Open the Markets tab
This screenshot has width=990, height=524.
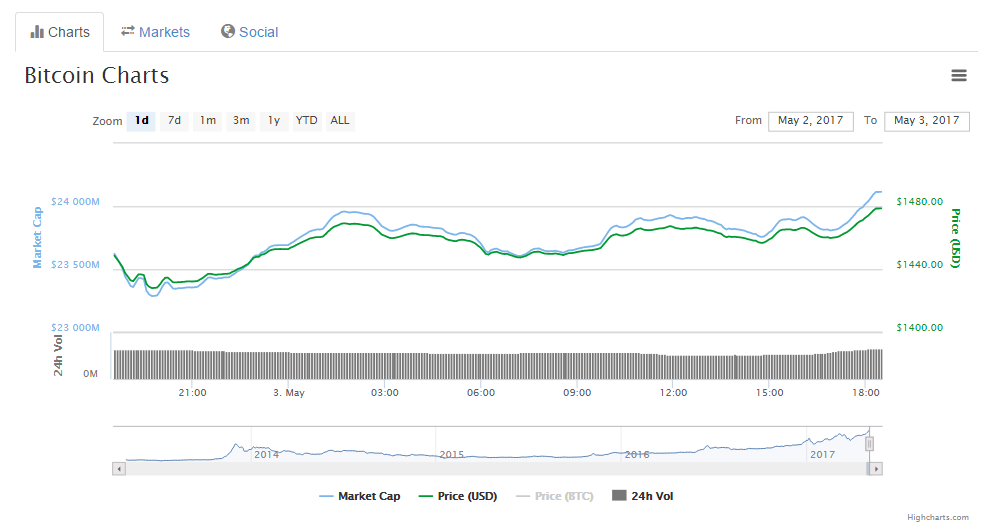(155, 32)
